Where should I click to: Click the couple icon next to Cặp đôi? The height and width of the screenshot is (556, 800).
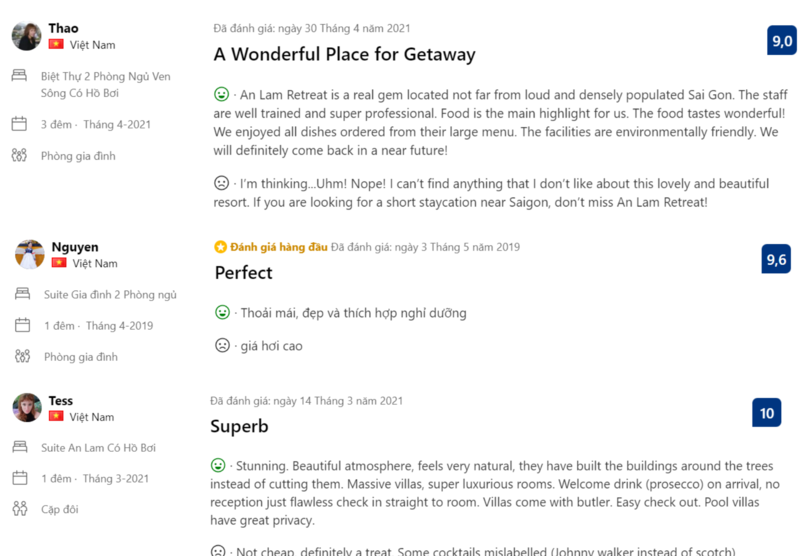pyautogui.click(x=19, y=509)
